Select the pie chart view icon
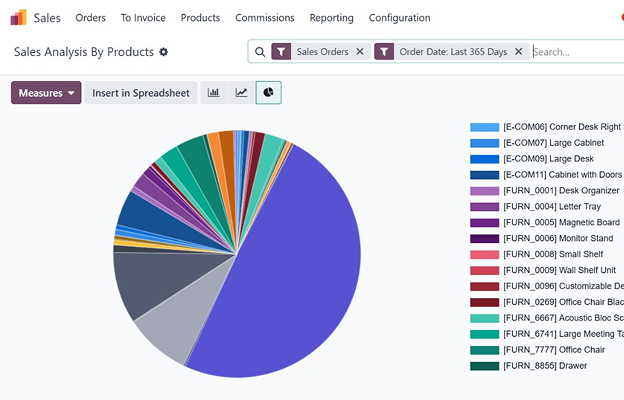This screenshot has width=624, height=400. point(268,93)
